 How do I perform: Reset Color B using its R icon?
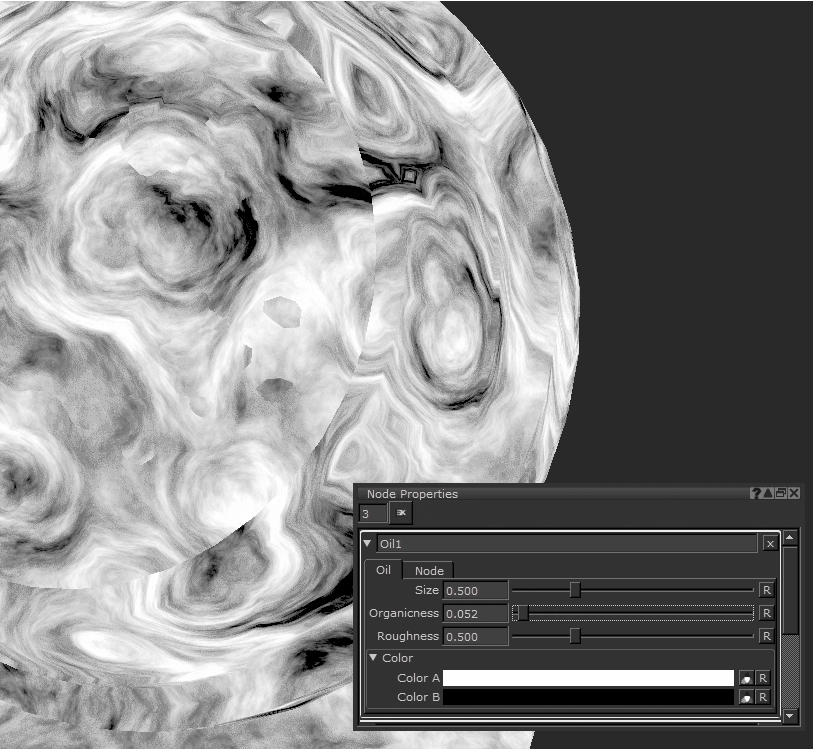click(x=762, y=697)
